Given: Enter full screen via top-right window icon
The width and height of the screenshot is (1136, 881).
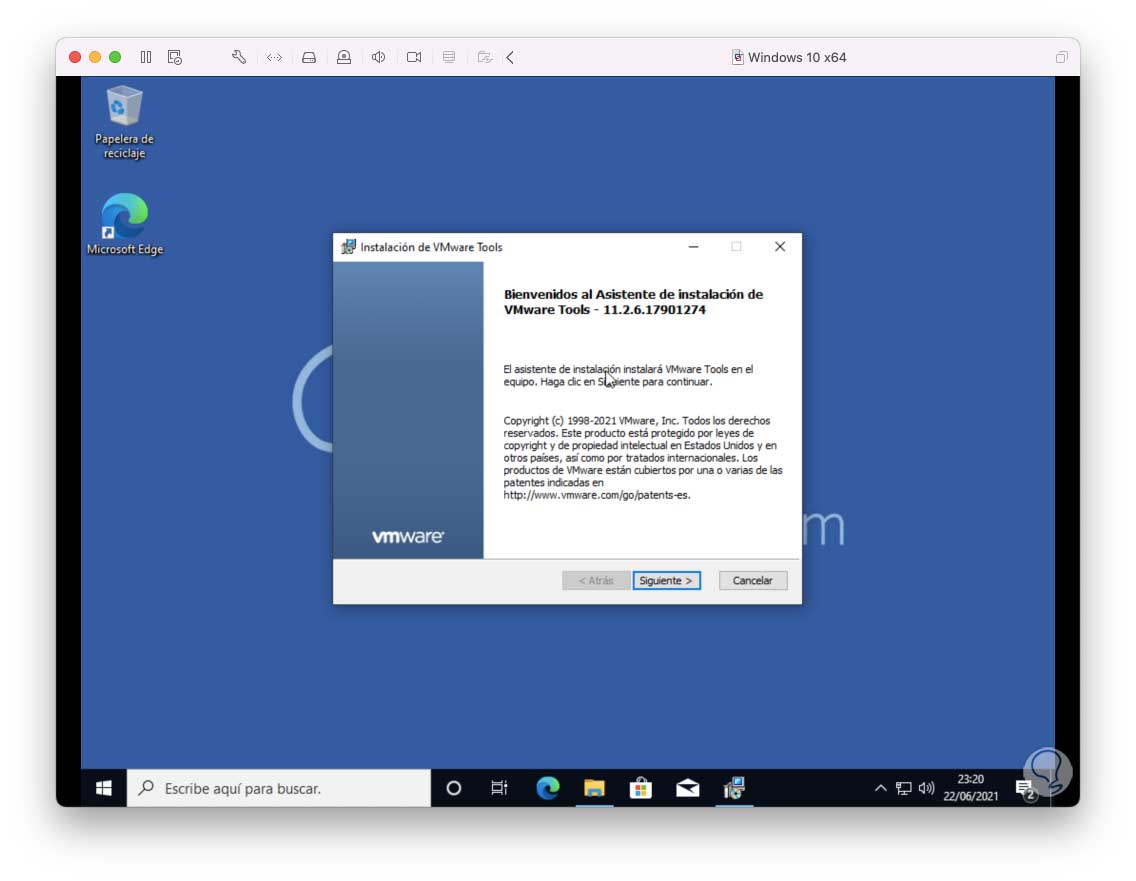Looking at the screenshot, I should point(1061,57).
